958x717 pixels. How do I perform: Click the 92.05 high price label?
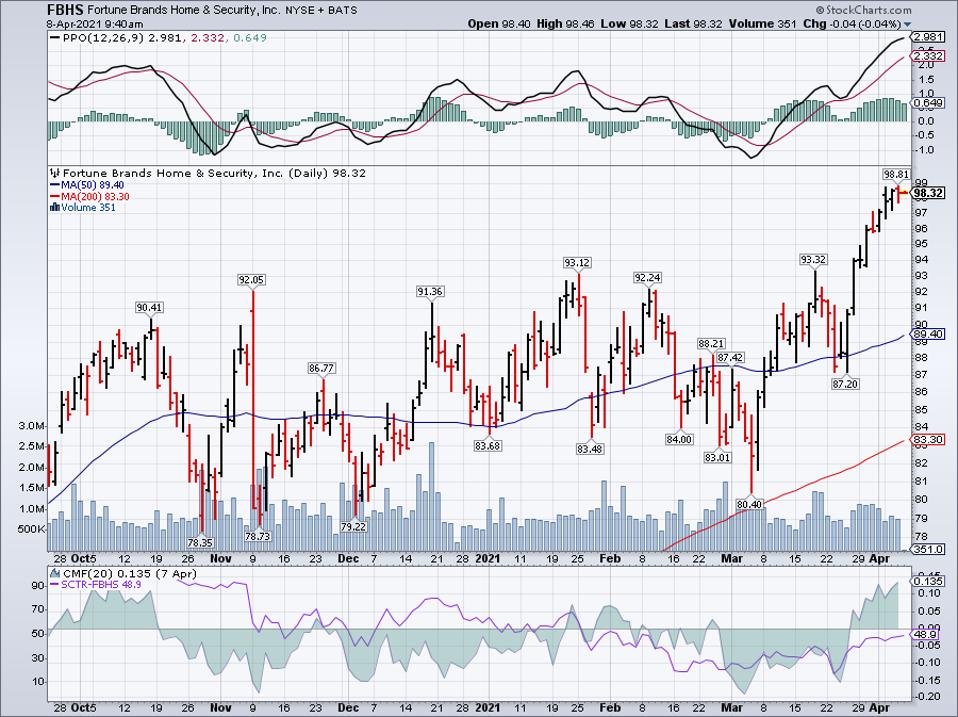[251, 280]
